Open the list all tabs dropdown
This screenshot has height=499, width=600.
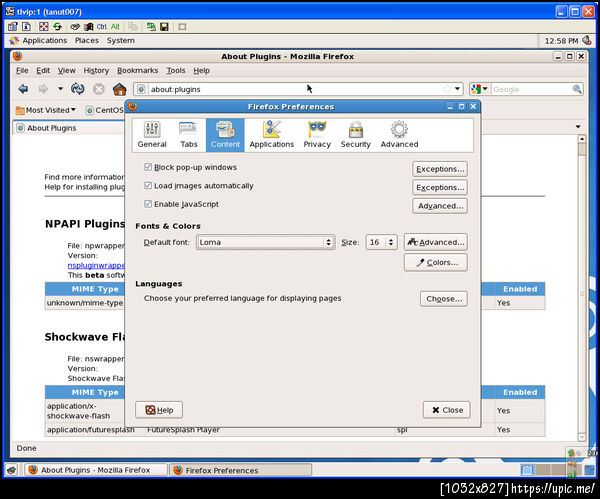[x=578, y=127]
